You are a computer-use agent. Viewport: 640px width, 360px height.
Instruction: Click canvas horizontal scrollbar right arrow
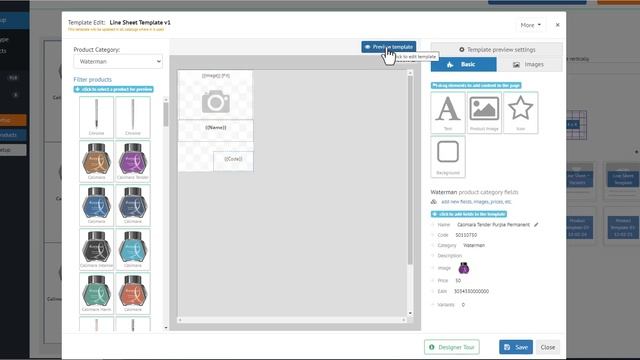tap(403, 320)
